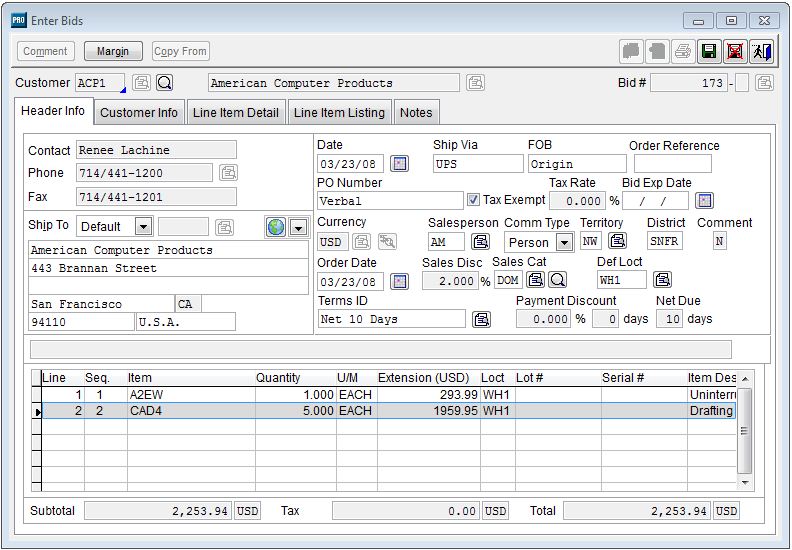Click the Terms ID Net 10 Days field

click(x=391, y=319)
